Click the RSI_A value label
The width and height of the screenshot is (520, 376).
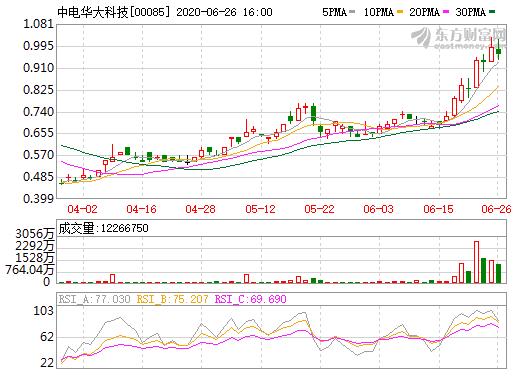coord(94,299)
